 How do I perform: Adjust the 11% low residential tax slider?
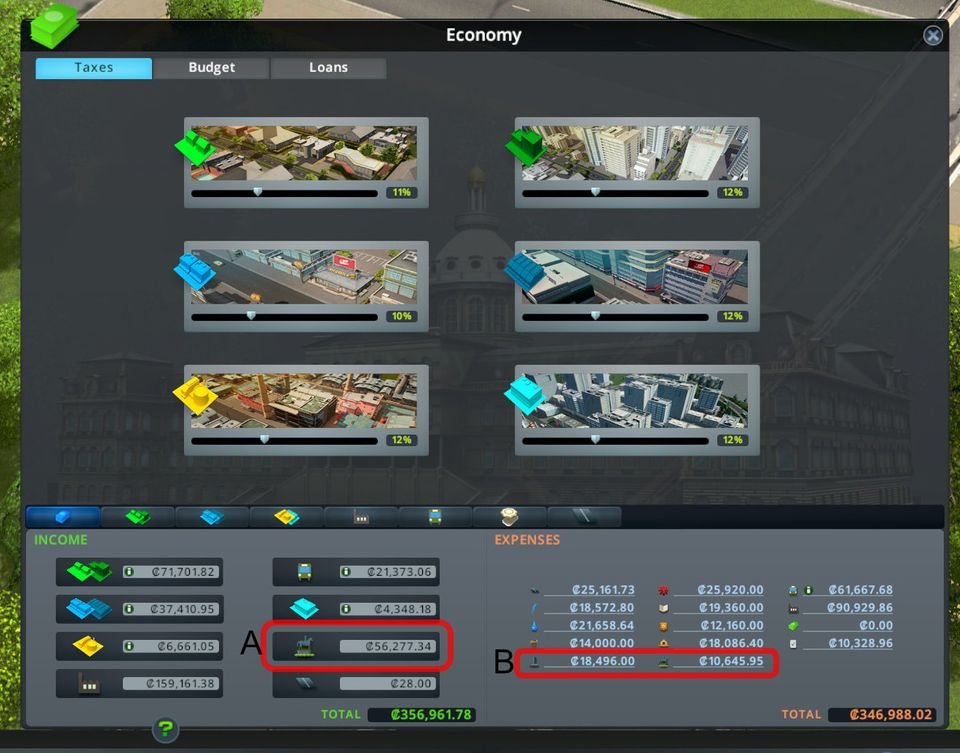tap(257, 192)
